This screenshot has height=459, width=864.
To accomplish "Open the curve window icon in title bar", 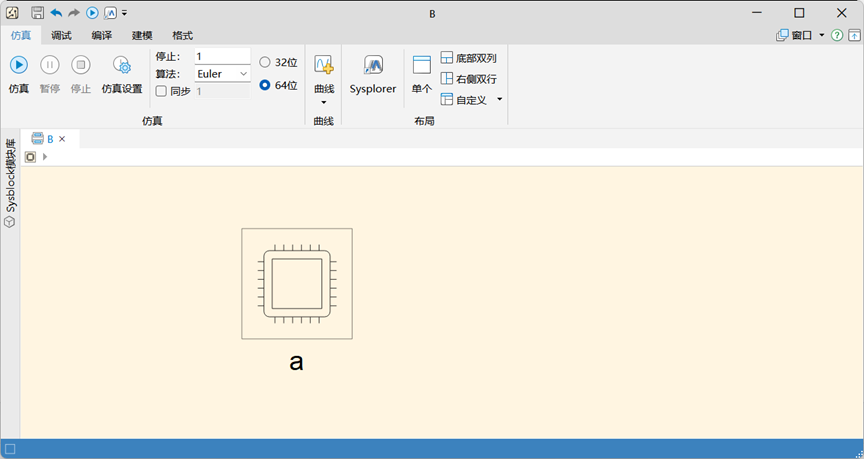I will pos(110,13).
